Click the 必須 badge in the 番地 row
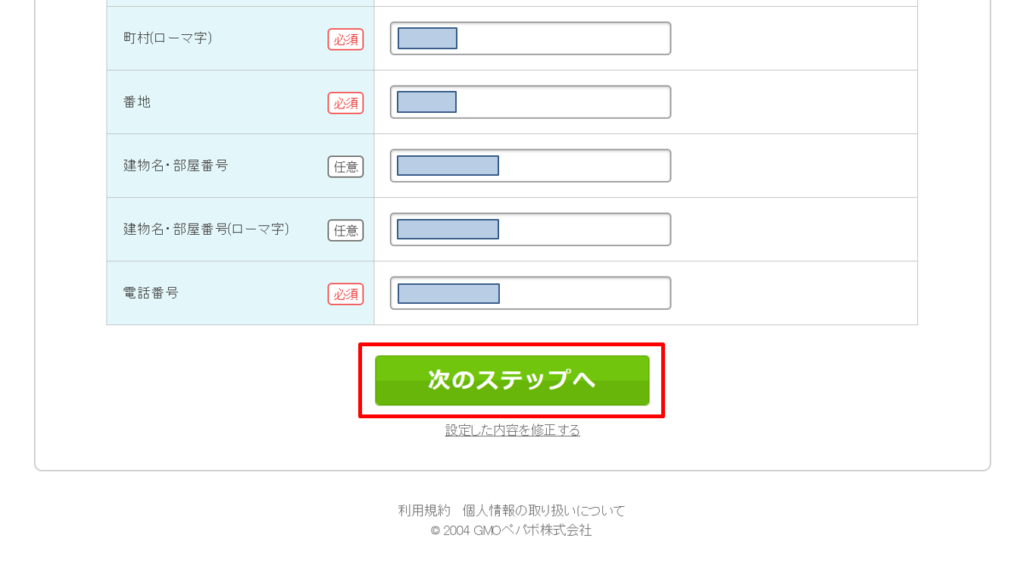 (x=345, y=103)
